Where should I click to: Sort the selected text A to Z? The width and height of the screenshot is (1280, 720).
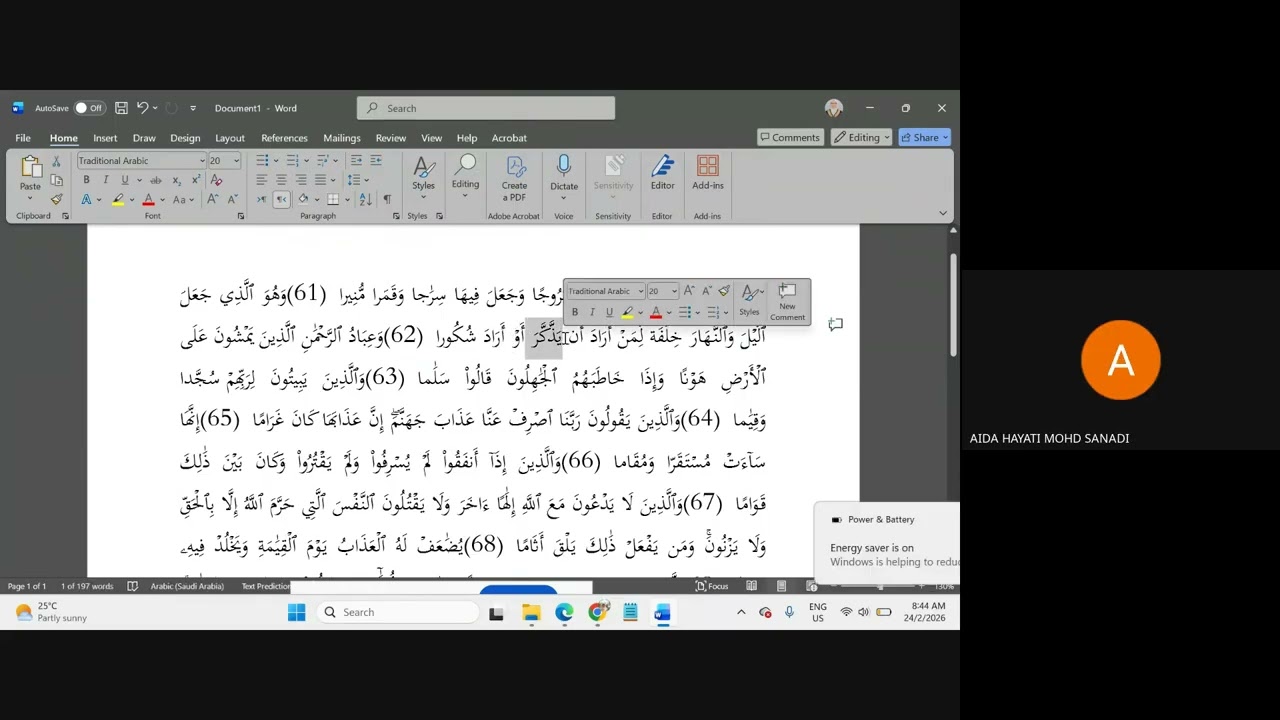[367, 199]
